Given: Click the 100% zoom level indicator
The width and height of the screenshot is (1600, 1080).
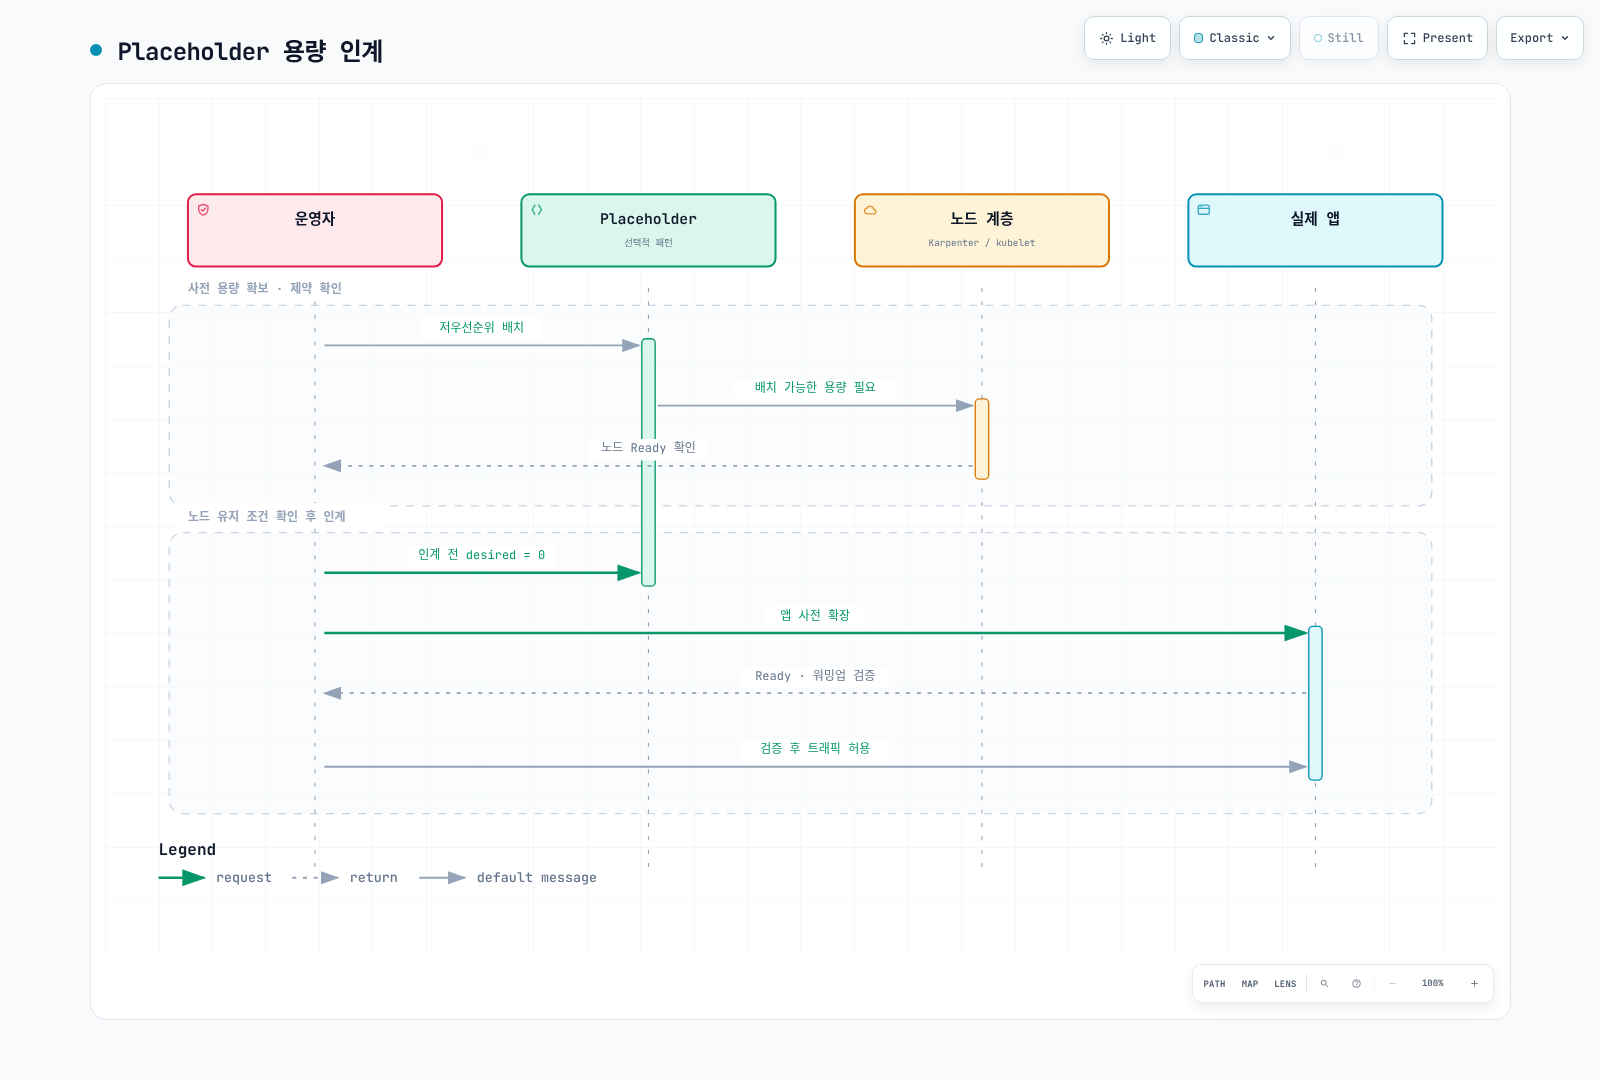Looking at the screenshot, I should click(x=1433, y=984).
